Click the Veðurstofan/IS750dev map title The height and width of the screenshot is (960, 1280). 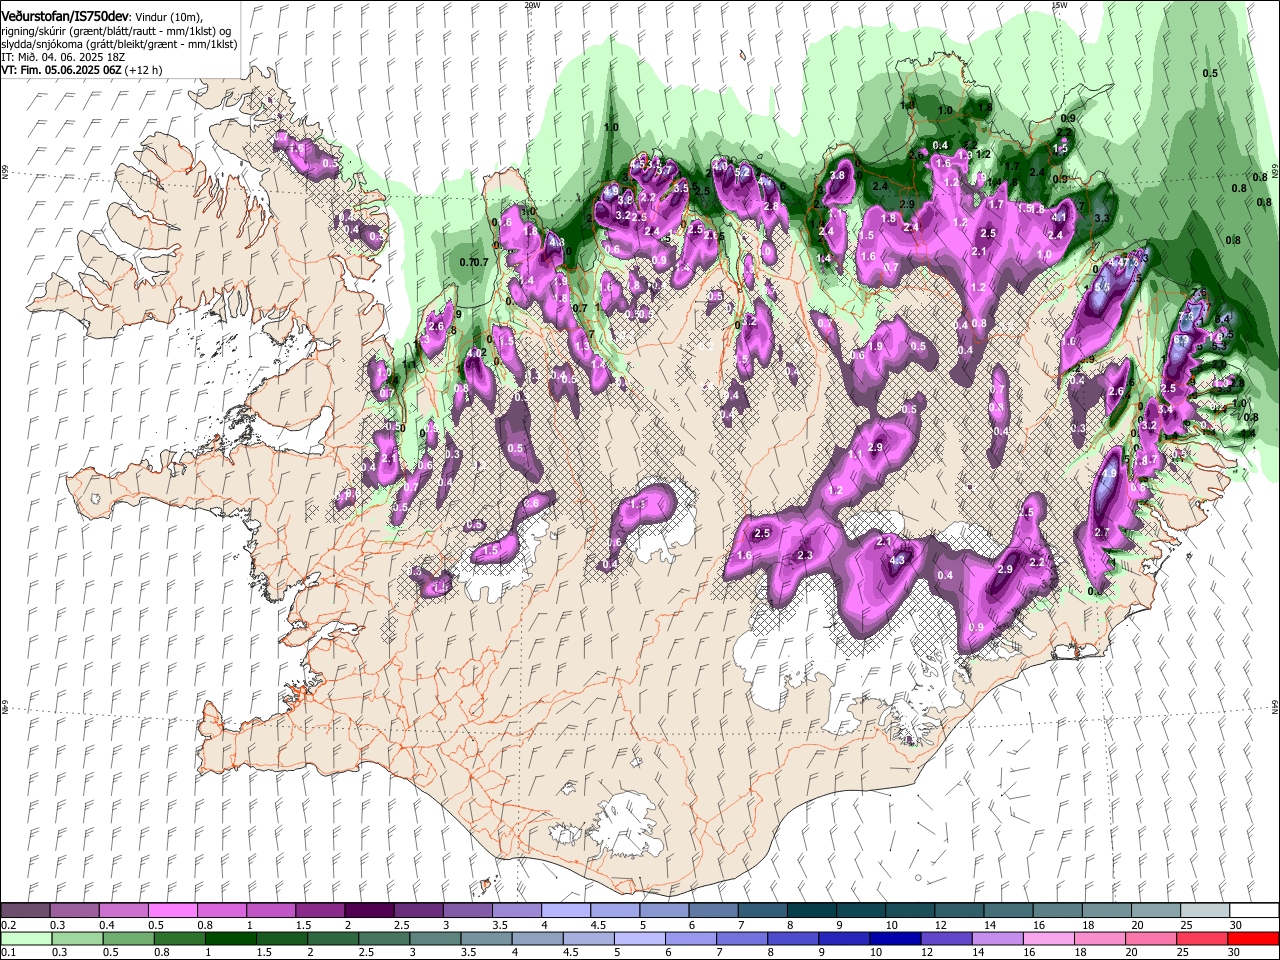[65, 16]
